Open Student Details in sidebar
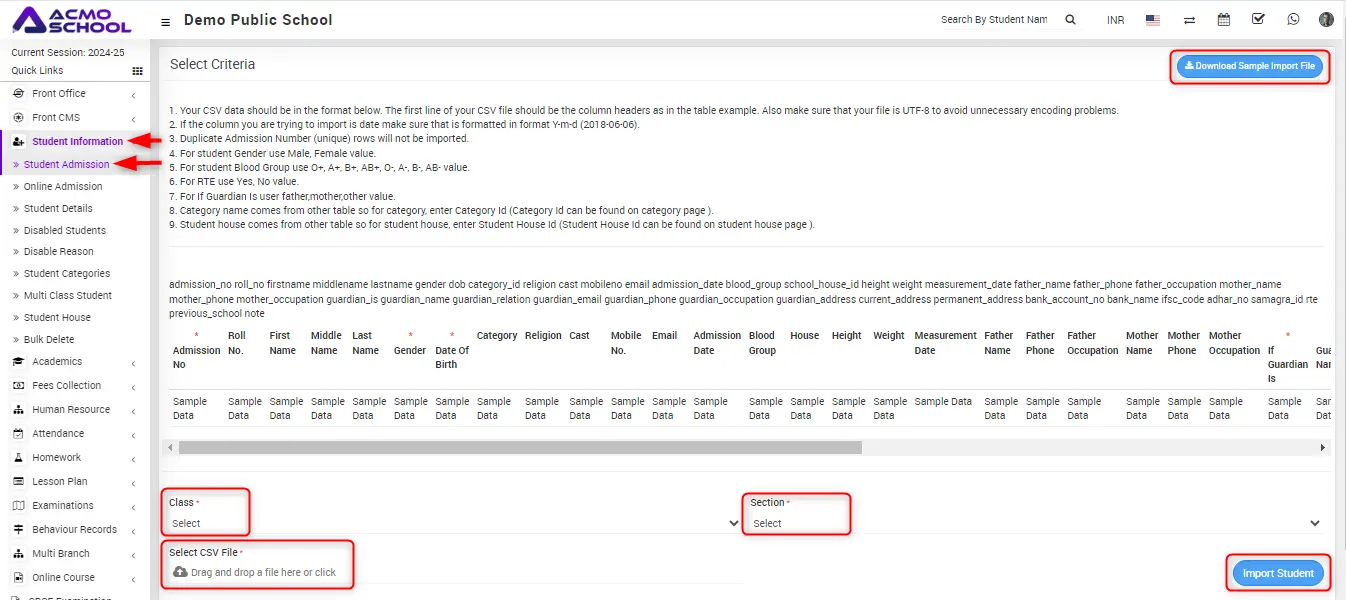 58,209
